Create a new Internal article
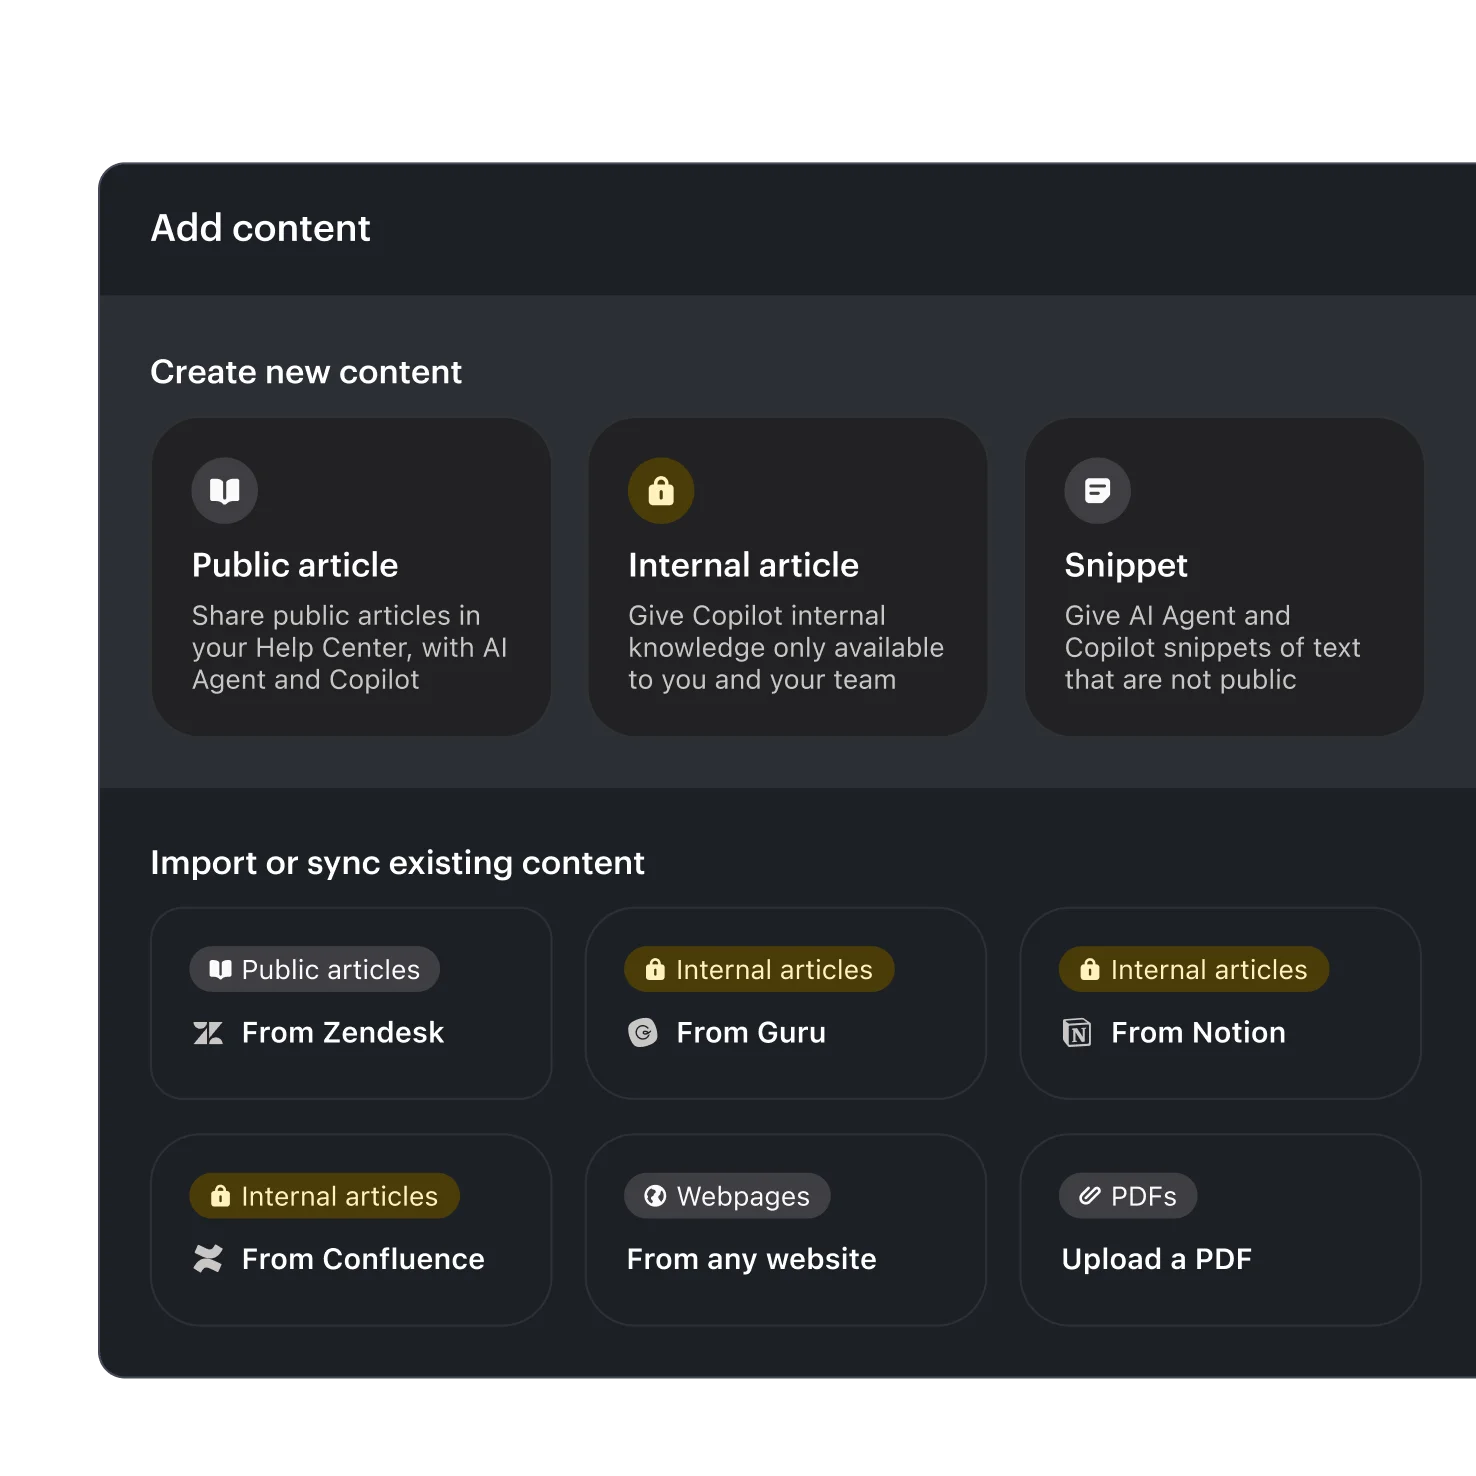Screen dimensions: 1476x1476 pyautogui.click(x=787, y=576)
